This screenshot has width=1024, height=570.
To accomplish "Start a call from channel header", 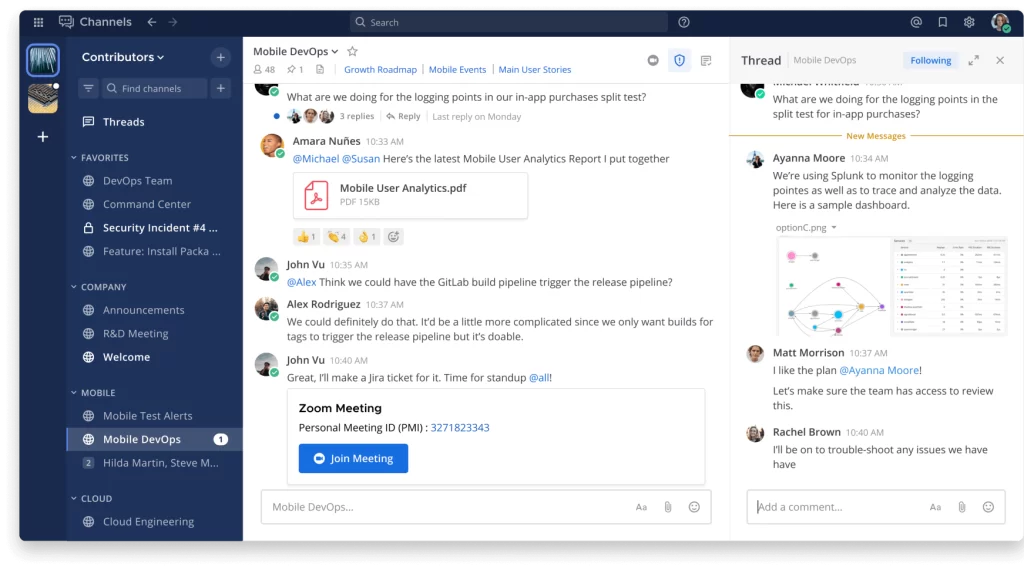I will [x=653, y=60].
